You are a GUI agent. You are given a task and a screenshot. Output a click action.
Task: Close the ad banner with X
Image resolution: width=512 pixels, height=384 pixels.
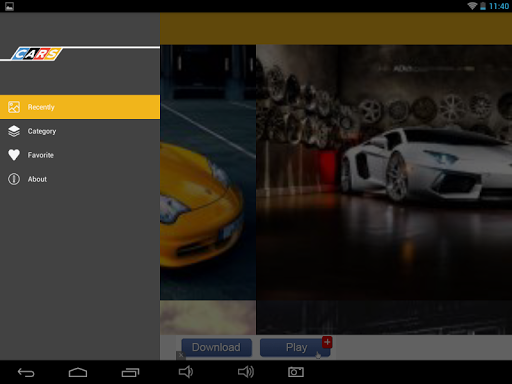[180, 355]
